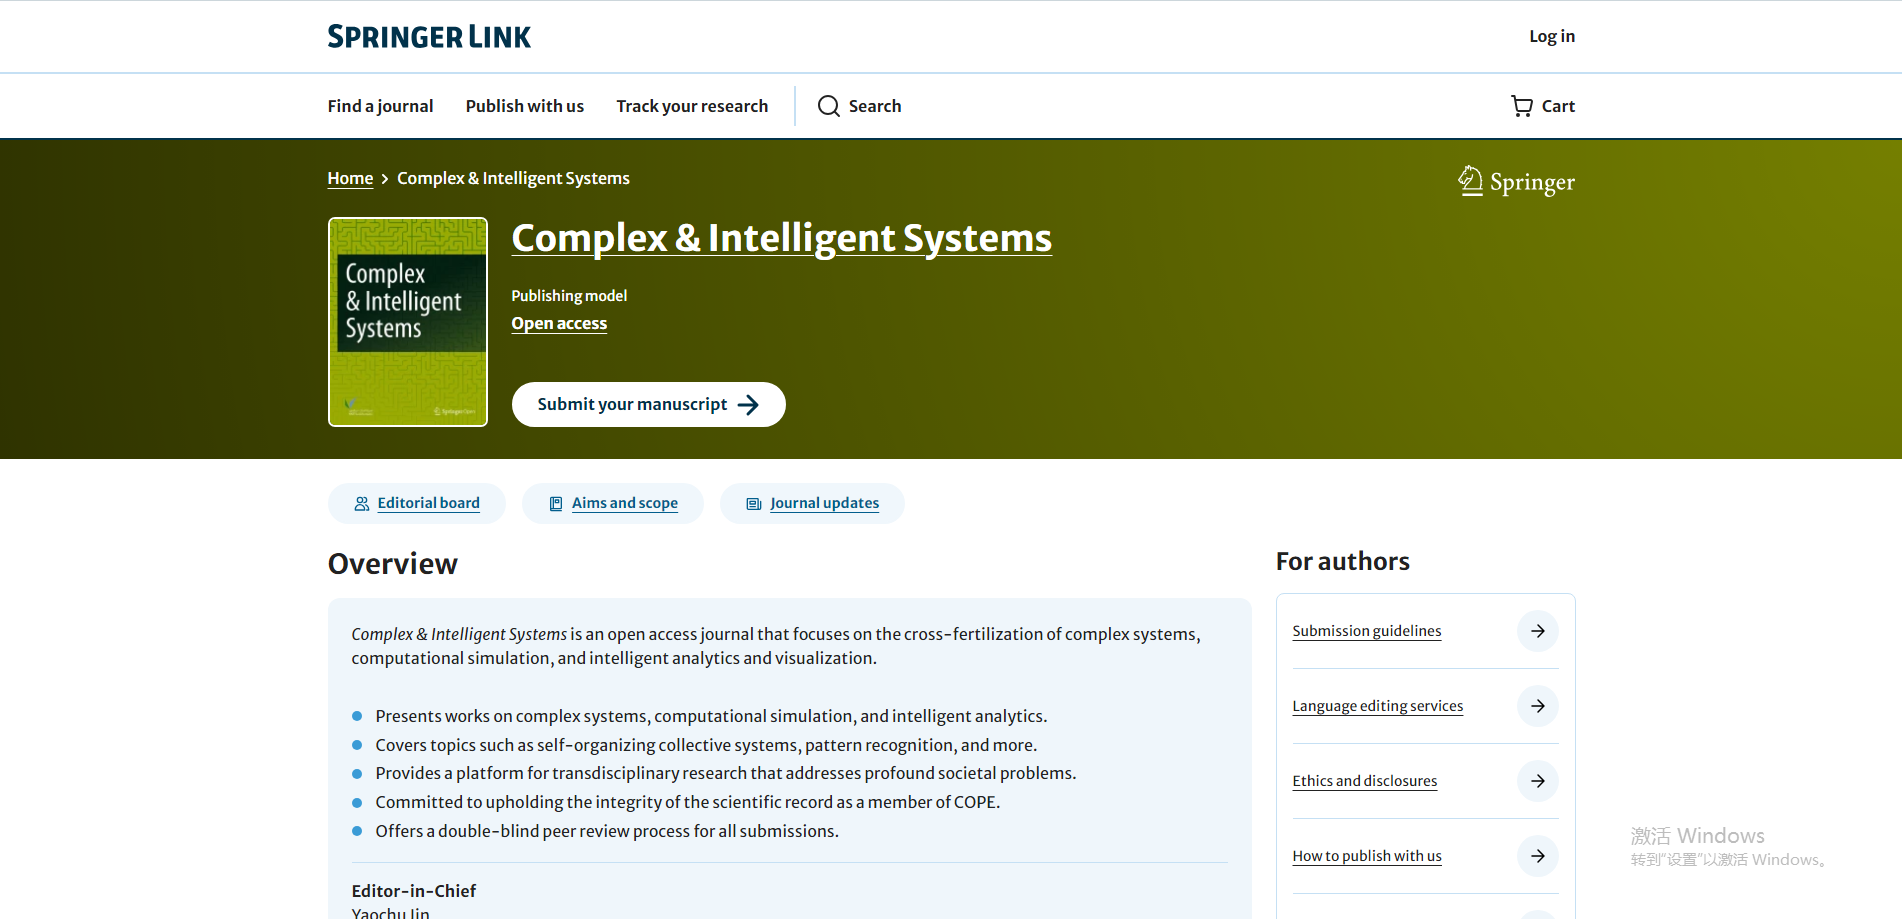Click the Publishing model label
Image resolution: width=1902 pixels, height=919 pixels.
click(x=569, y=296)
